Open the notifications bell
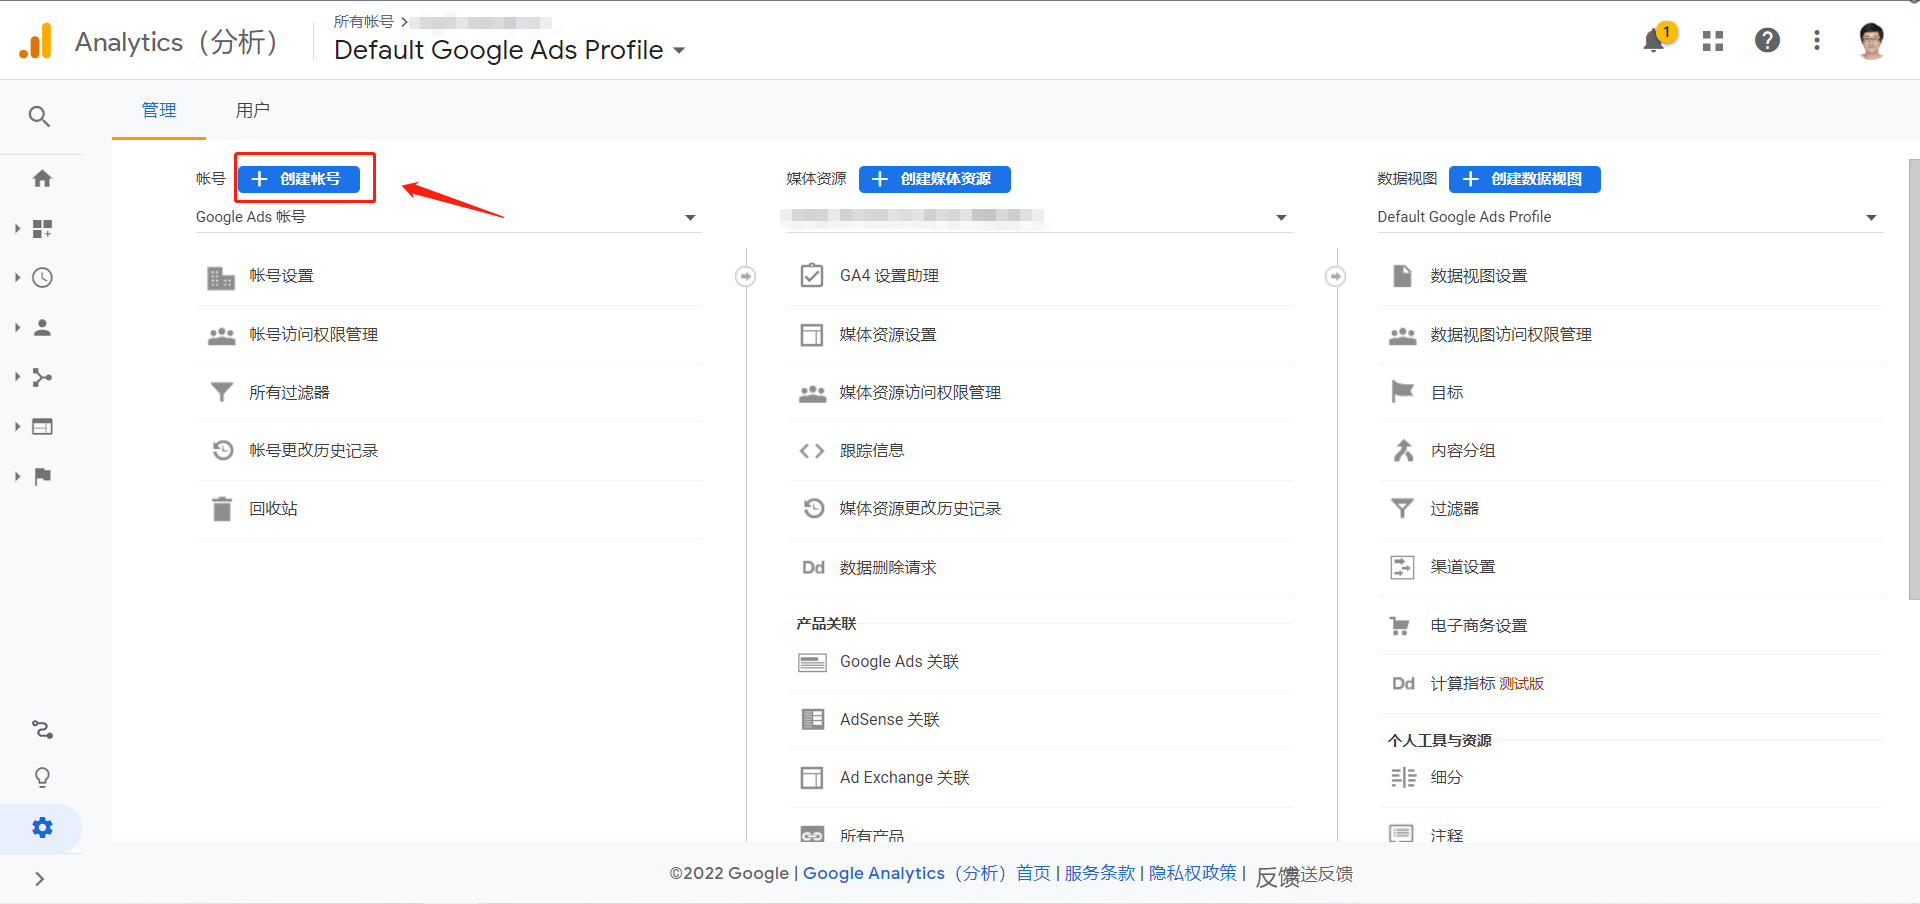The image size is (1920, 904). click(x=1654, y=40)
